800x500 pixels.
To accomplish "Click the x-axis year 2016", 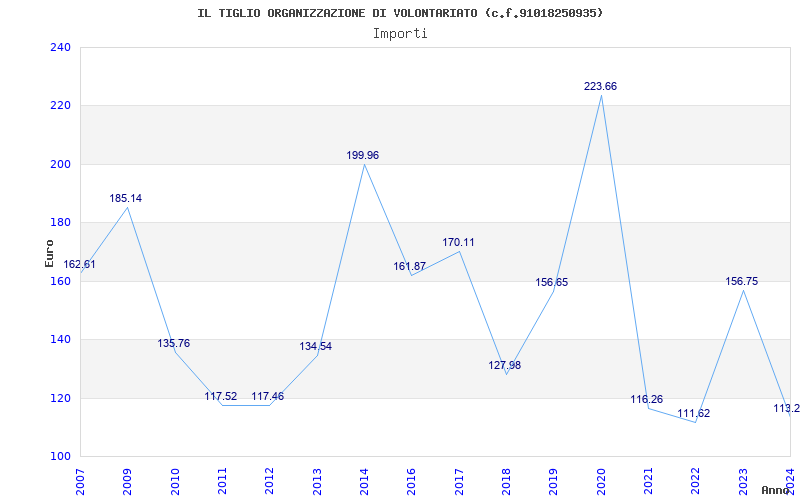I will point(411,481).
